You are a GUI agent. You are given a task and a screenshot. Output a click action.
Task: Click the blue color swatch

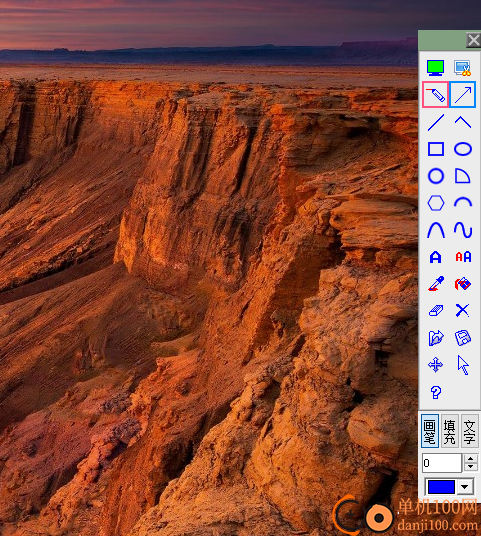441,487
